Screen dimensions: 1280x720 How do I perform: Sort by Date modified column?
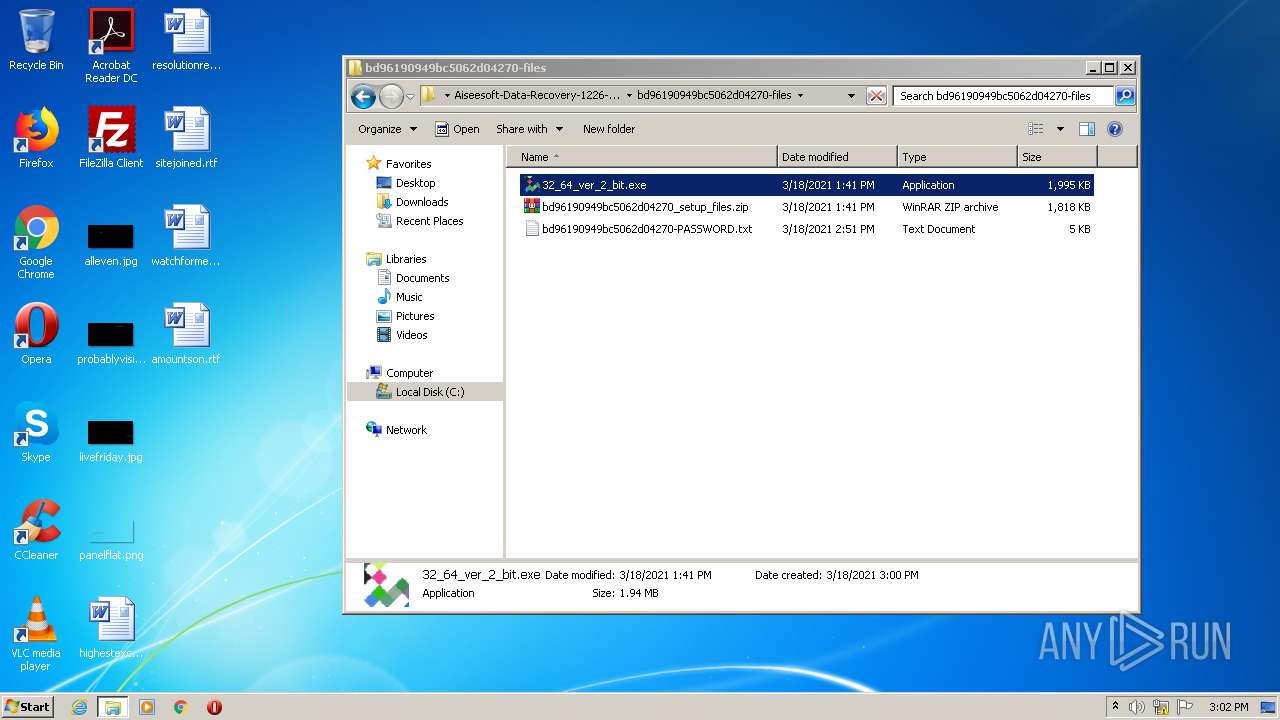click(x=837, y=157)
